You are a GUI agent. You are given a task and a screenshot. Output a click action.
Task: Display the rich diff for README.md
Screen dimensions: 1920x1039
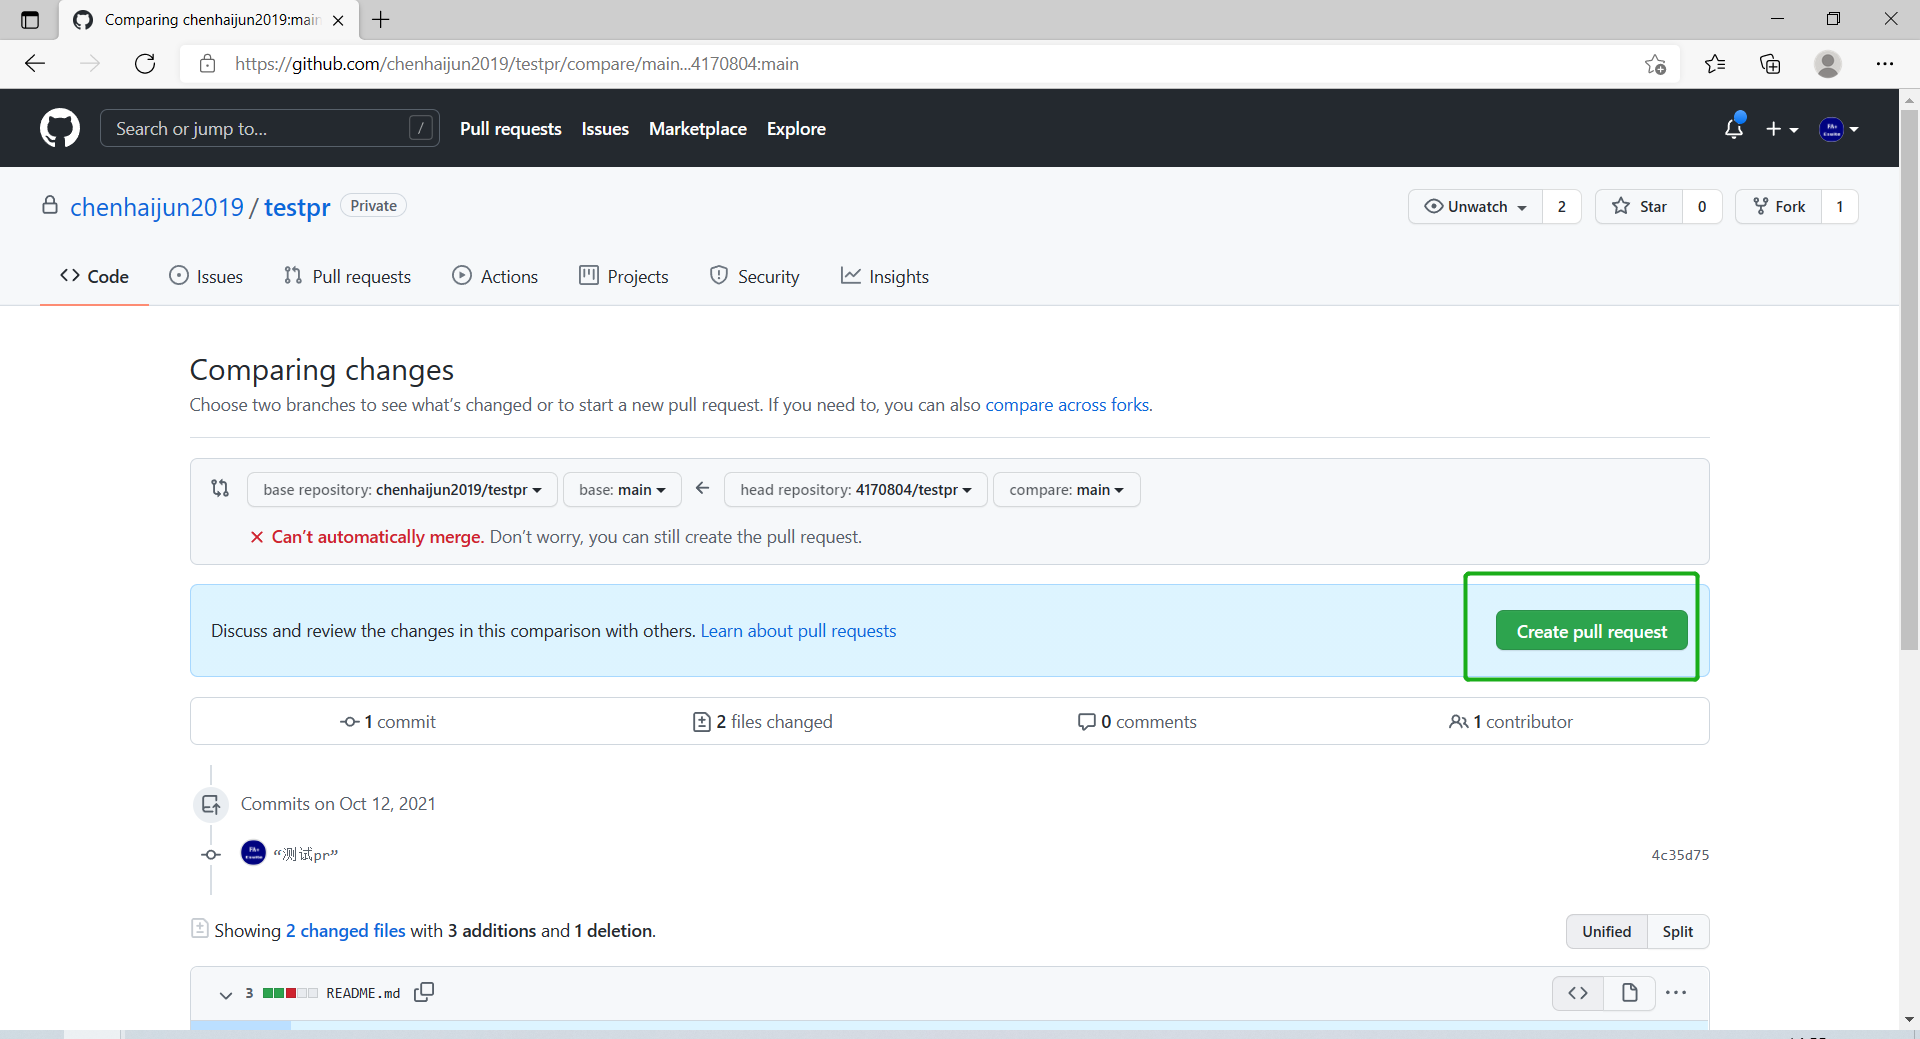[x=1630, y=993]
